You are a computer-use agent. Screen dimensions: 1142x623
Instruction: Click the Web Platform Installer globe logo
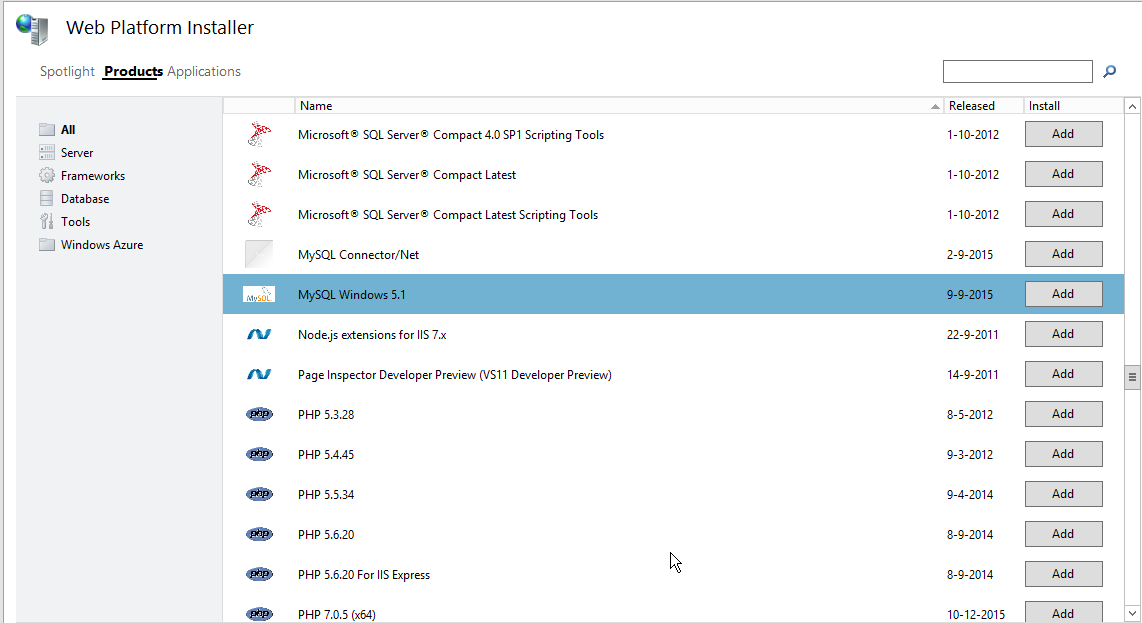pos(32,29)
